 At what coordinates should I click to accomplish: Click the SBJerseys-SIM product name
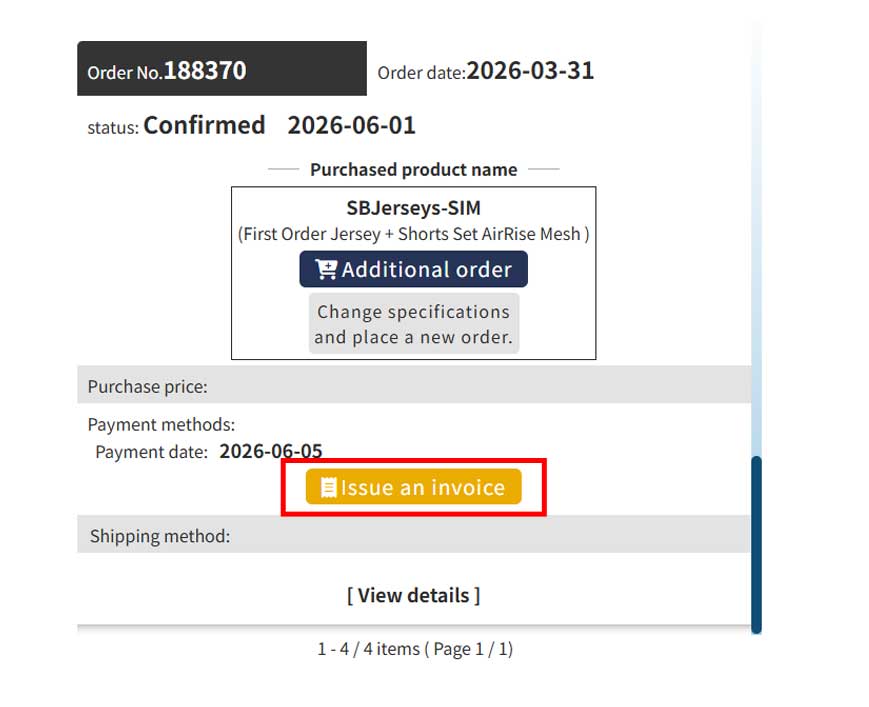413,208
